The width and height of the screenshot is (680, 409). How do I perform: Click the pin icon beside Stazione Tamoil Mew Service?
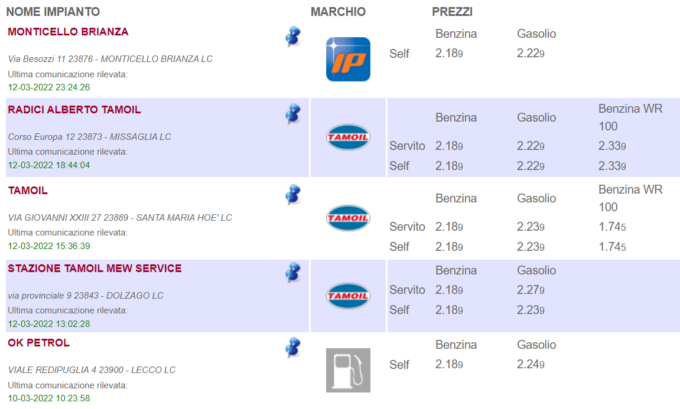coord(292,272)
